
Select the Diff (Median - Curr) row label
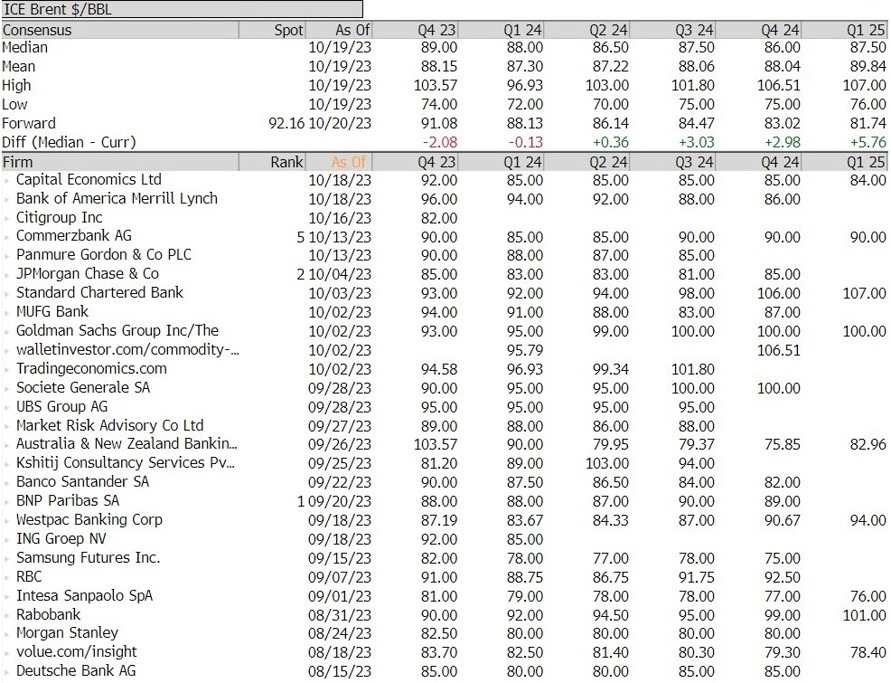(x=69, y=142)
